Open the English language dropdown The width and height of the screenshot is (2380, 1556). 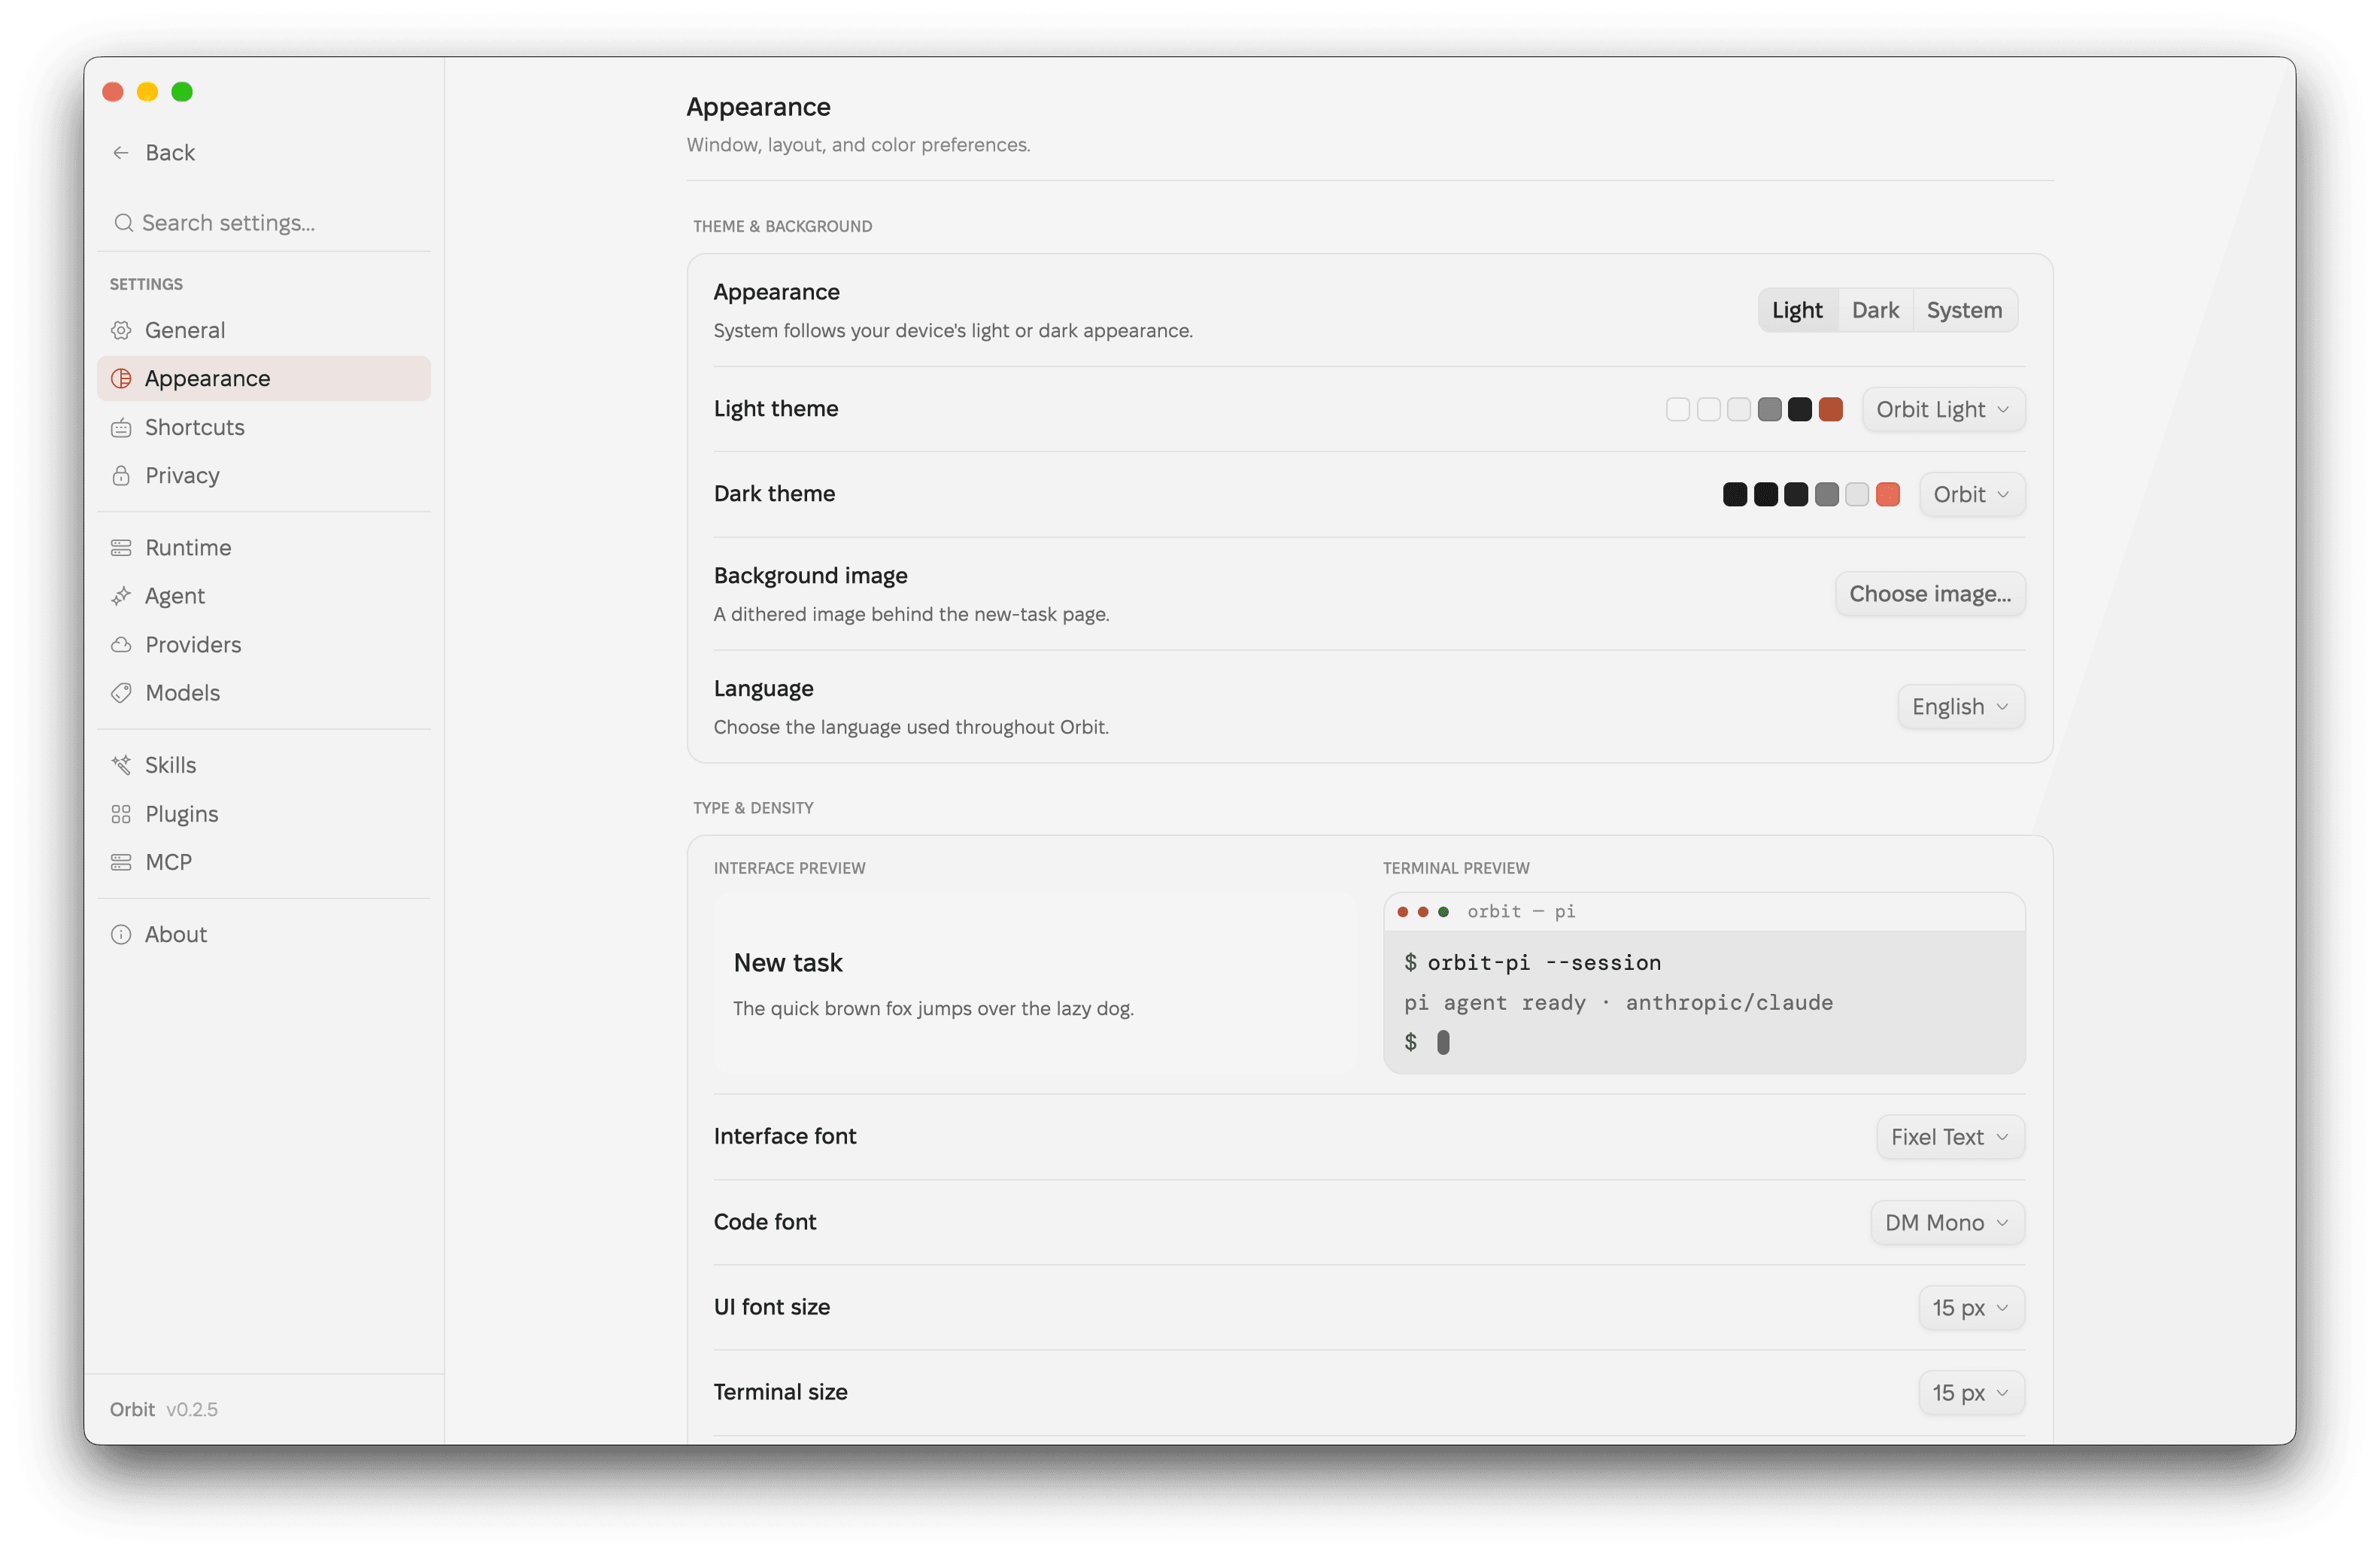pos(1960,706)
